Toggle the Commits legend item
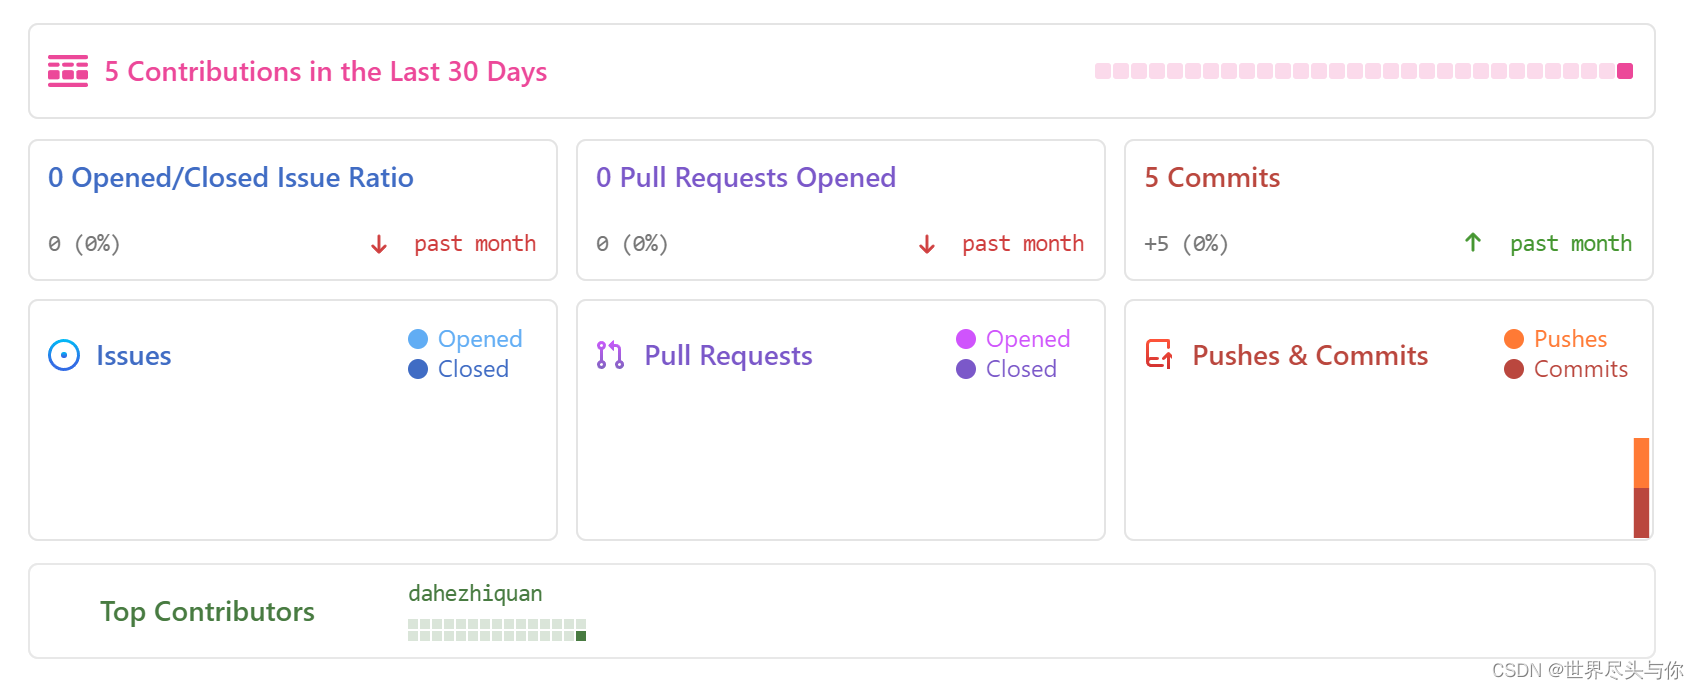This screenshot has width=1699, height=690. (x=1566, y=369)
